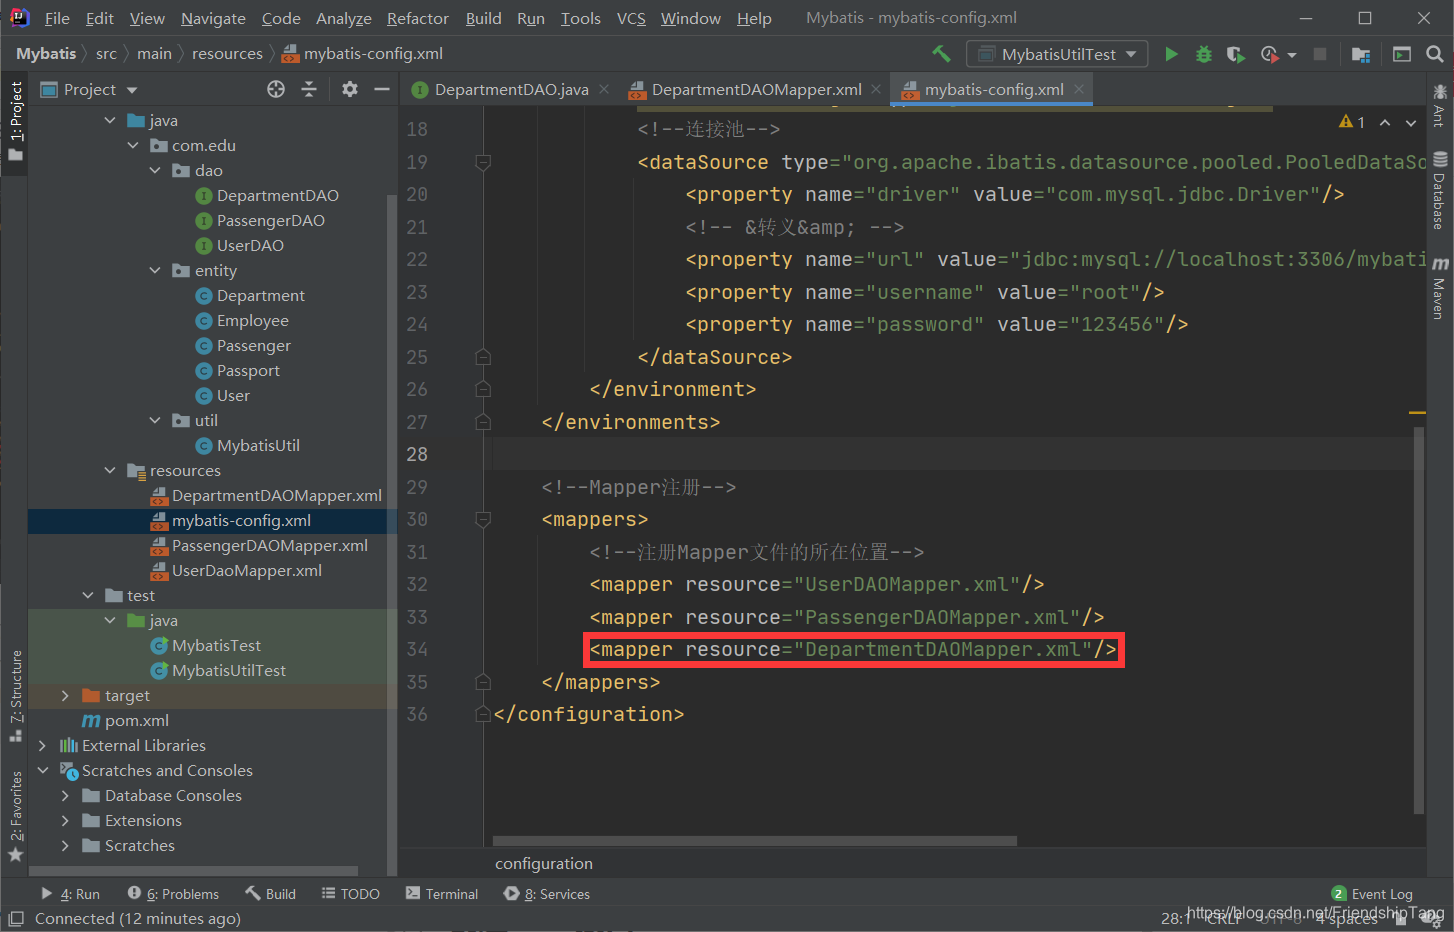Open the Refactor menu

(x=418, y=18)
